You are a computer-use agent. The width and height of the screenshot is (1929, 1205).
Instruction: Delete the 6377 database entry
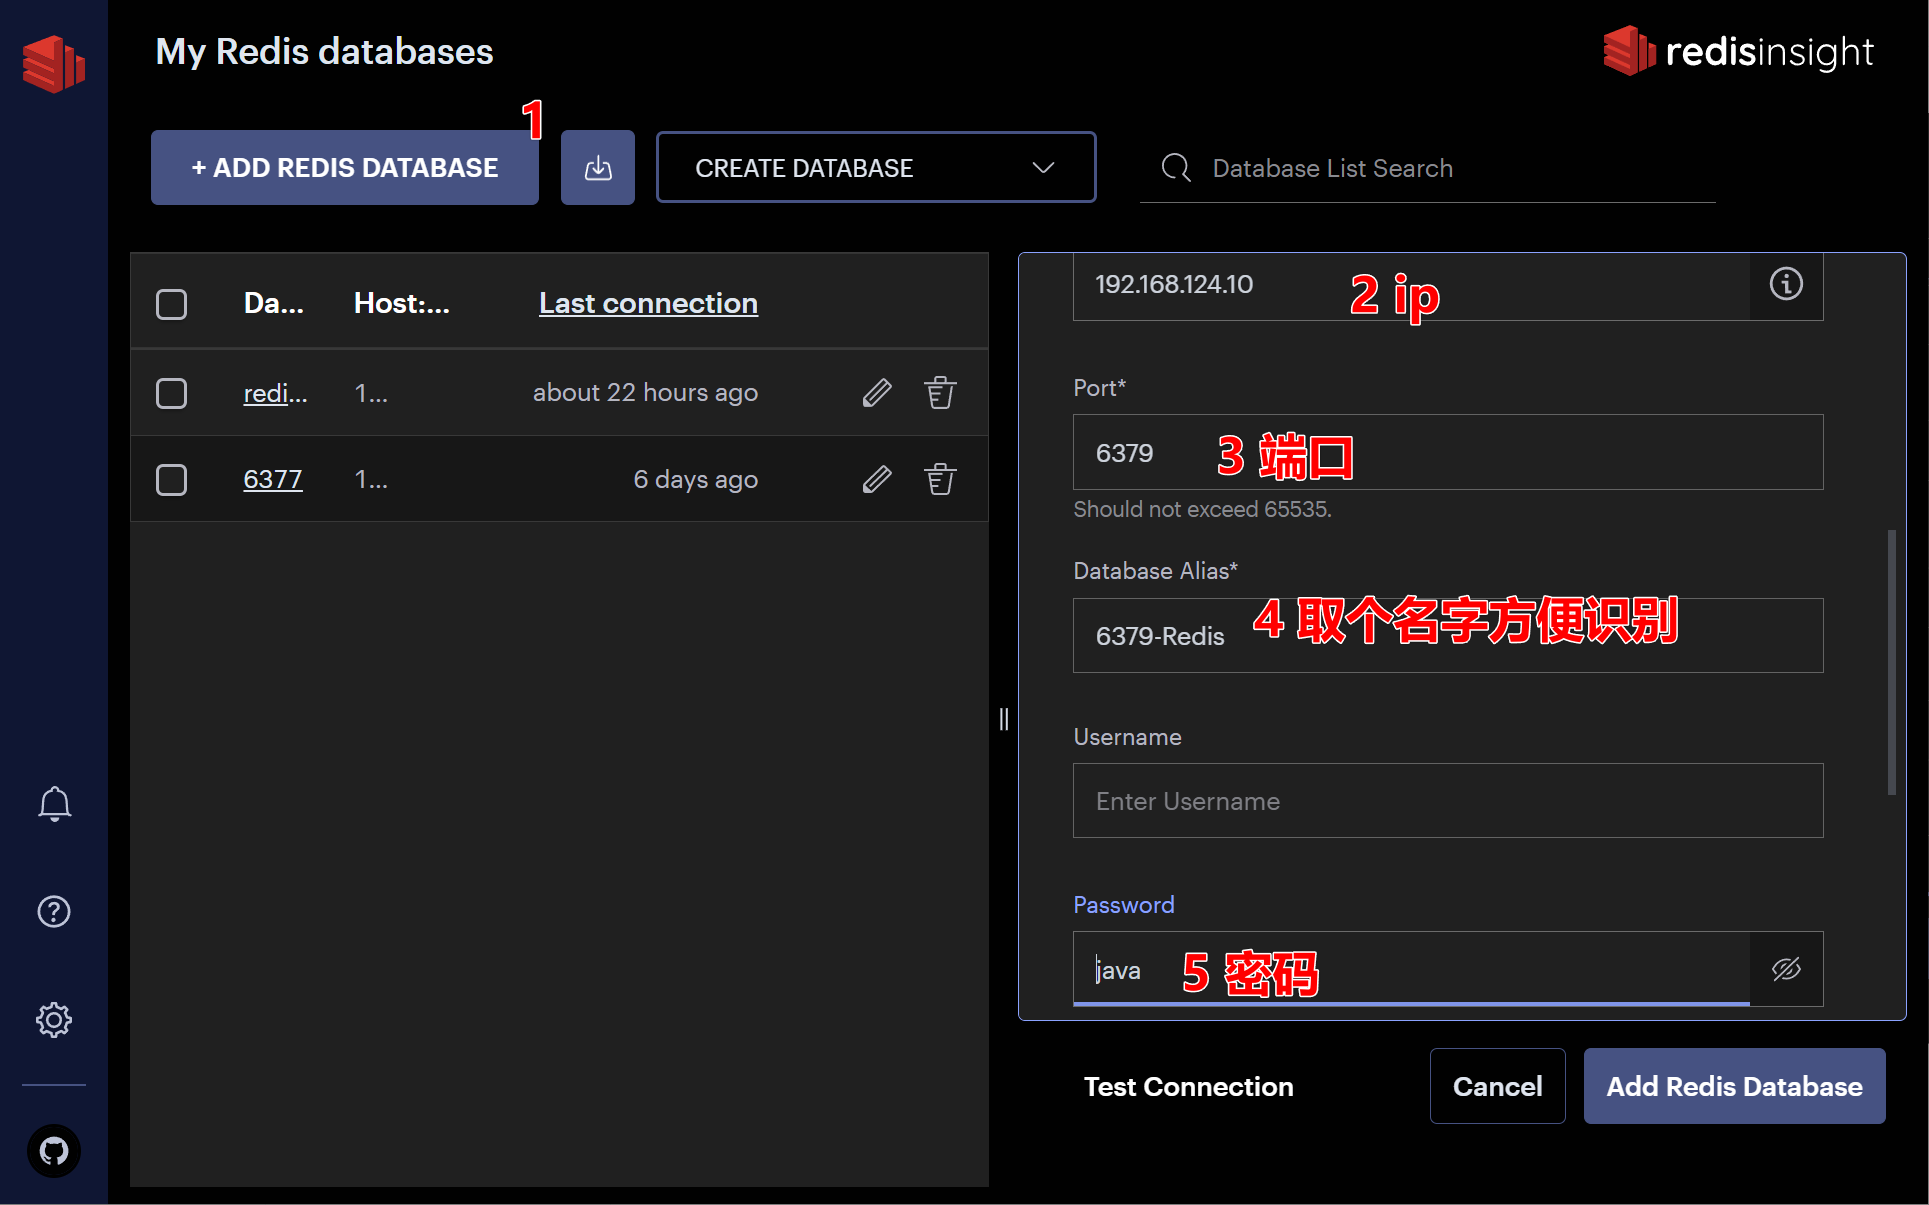pos(939,479)
